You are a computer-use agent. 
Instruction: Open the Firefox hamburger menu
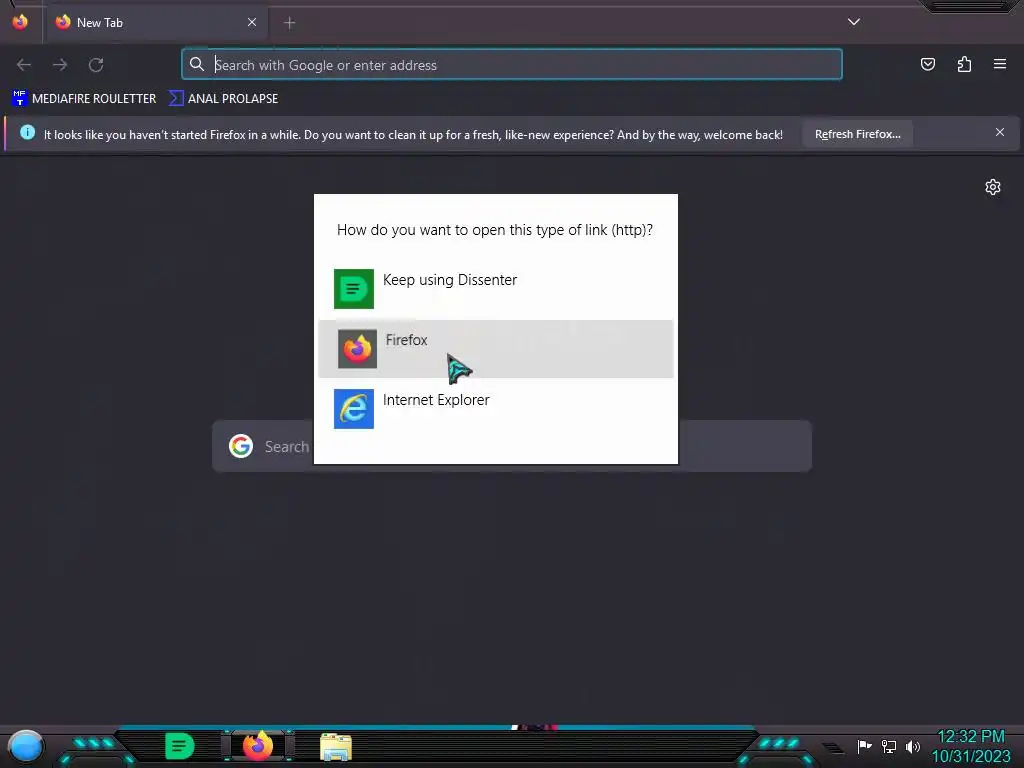(x=1000, y=64)
